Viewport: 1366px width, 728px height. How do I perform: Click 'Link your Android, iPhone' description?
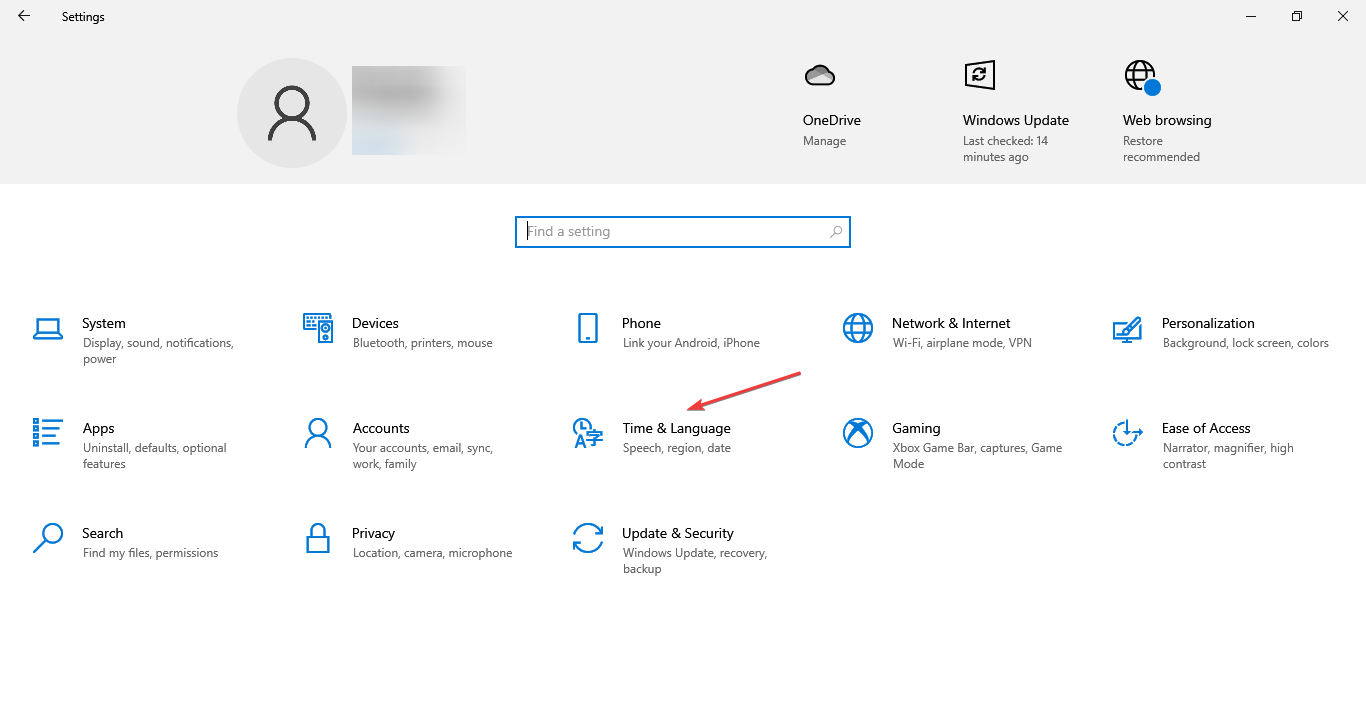point(691,343)
